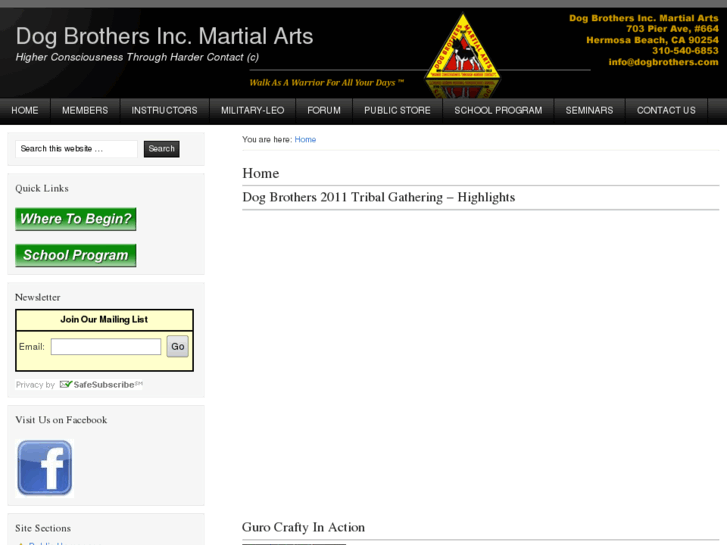Open the 2011 Tribal Gathering Highlights heading
Screen dimensions: 727x545
[378, 198]
